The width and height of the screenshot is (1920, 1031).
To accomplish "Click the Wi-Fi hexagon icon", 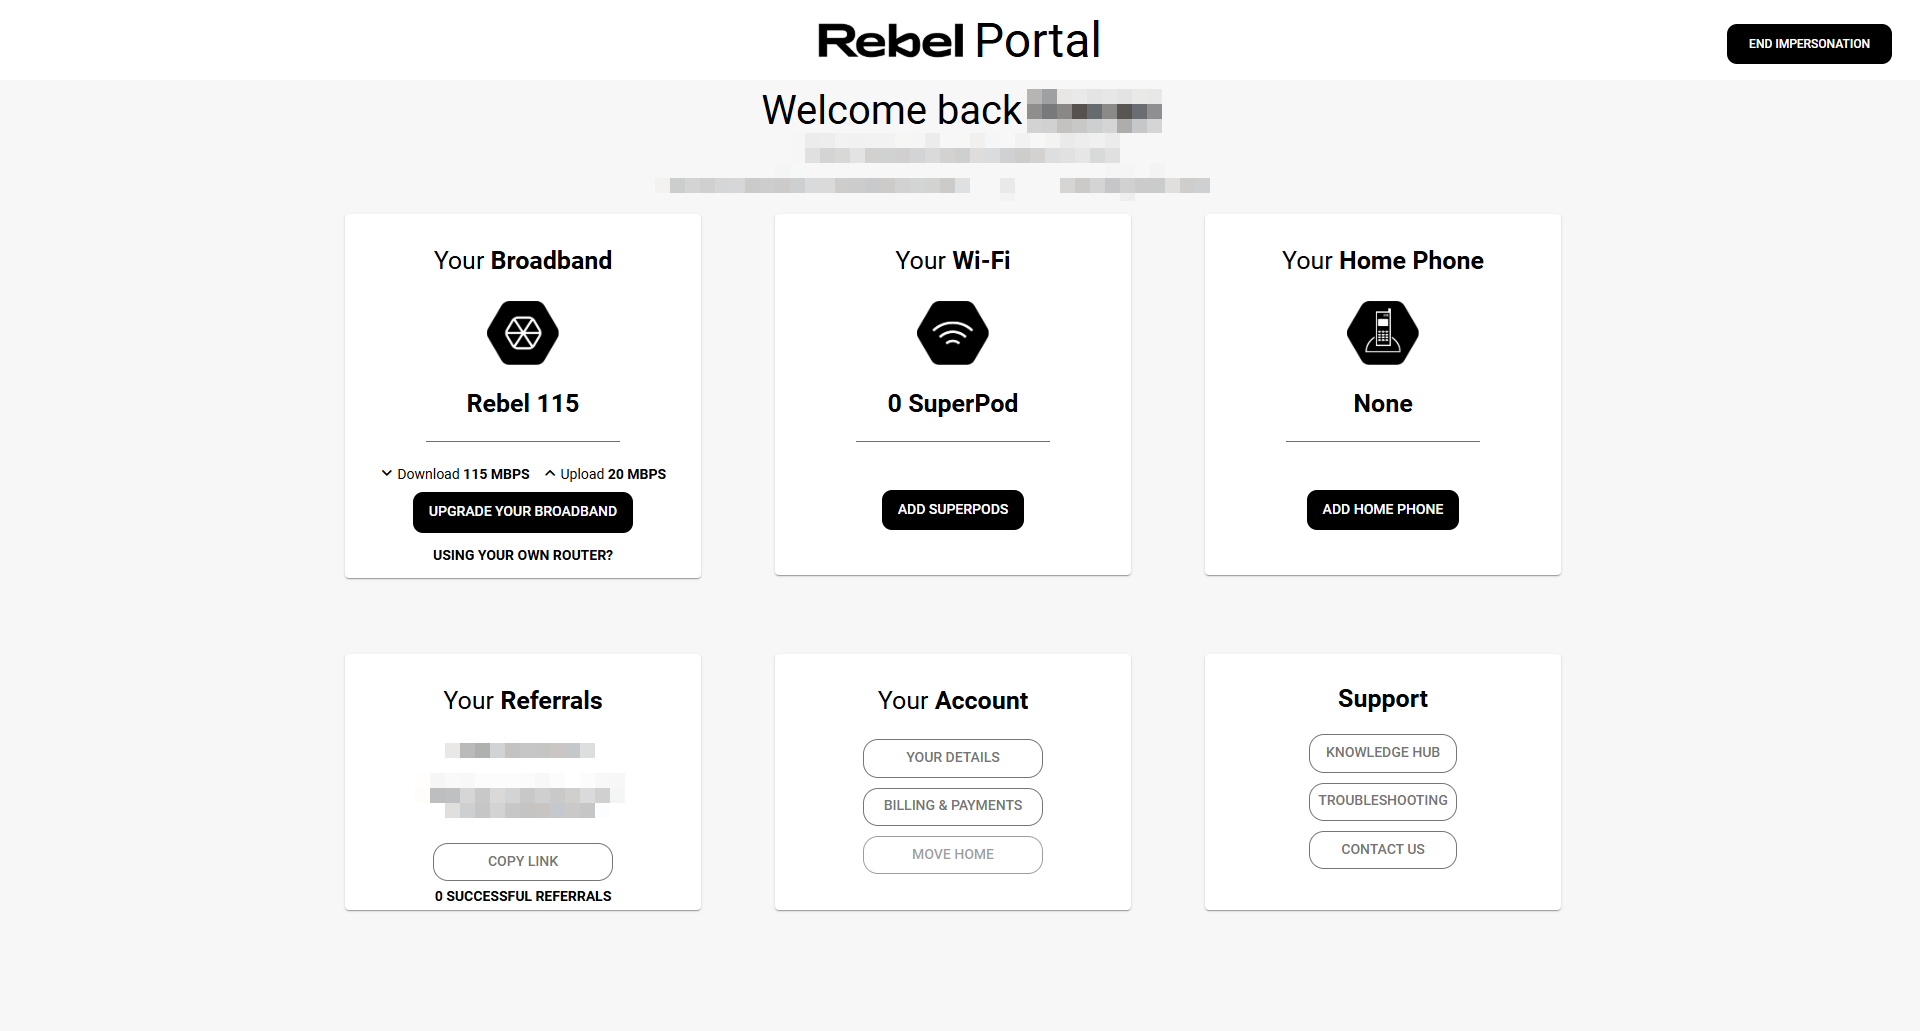I will coord(953,333).
